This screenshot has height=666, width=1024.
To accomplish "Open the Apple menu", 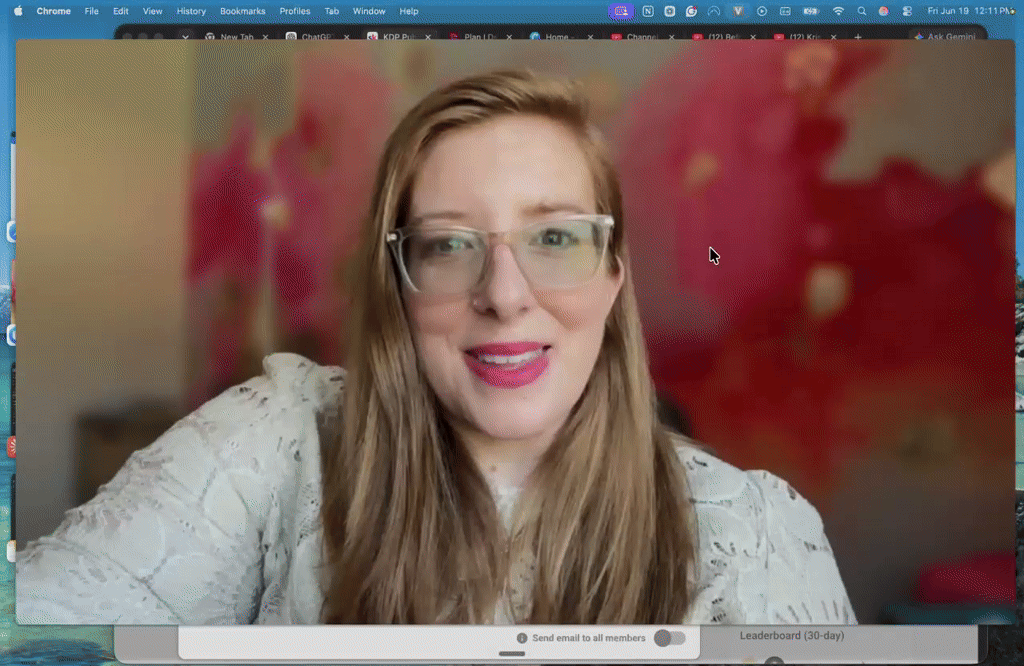I will 18,11.
